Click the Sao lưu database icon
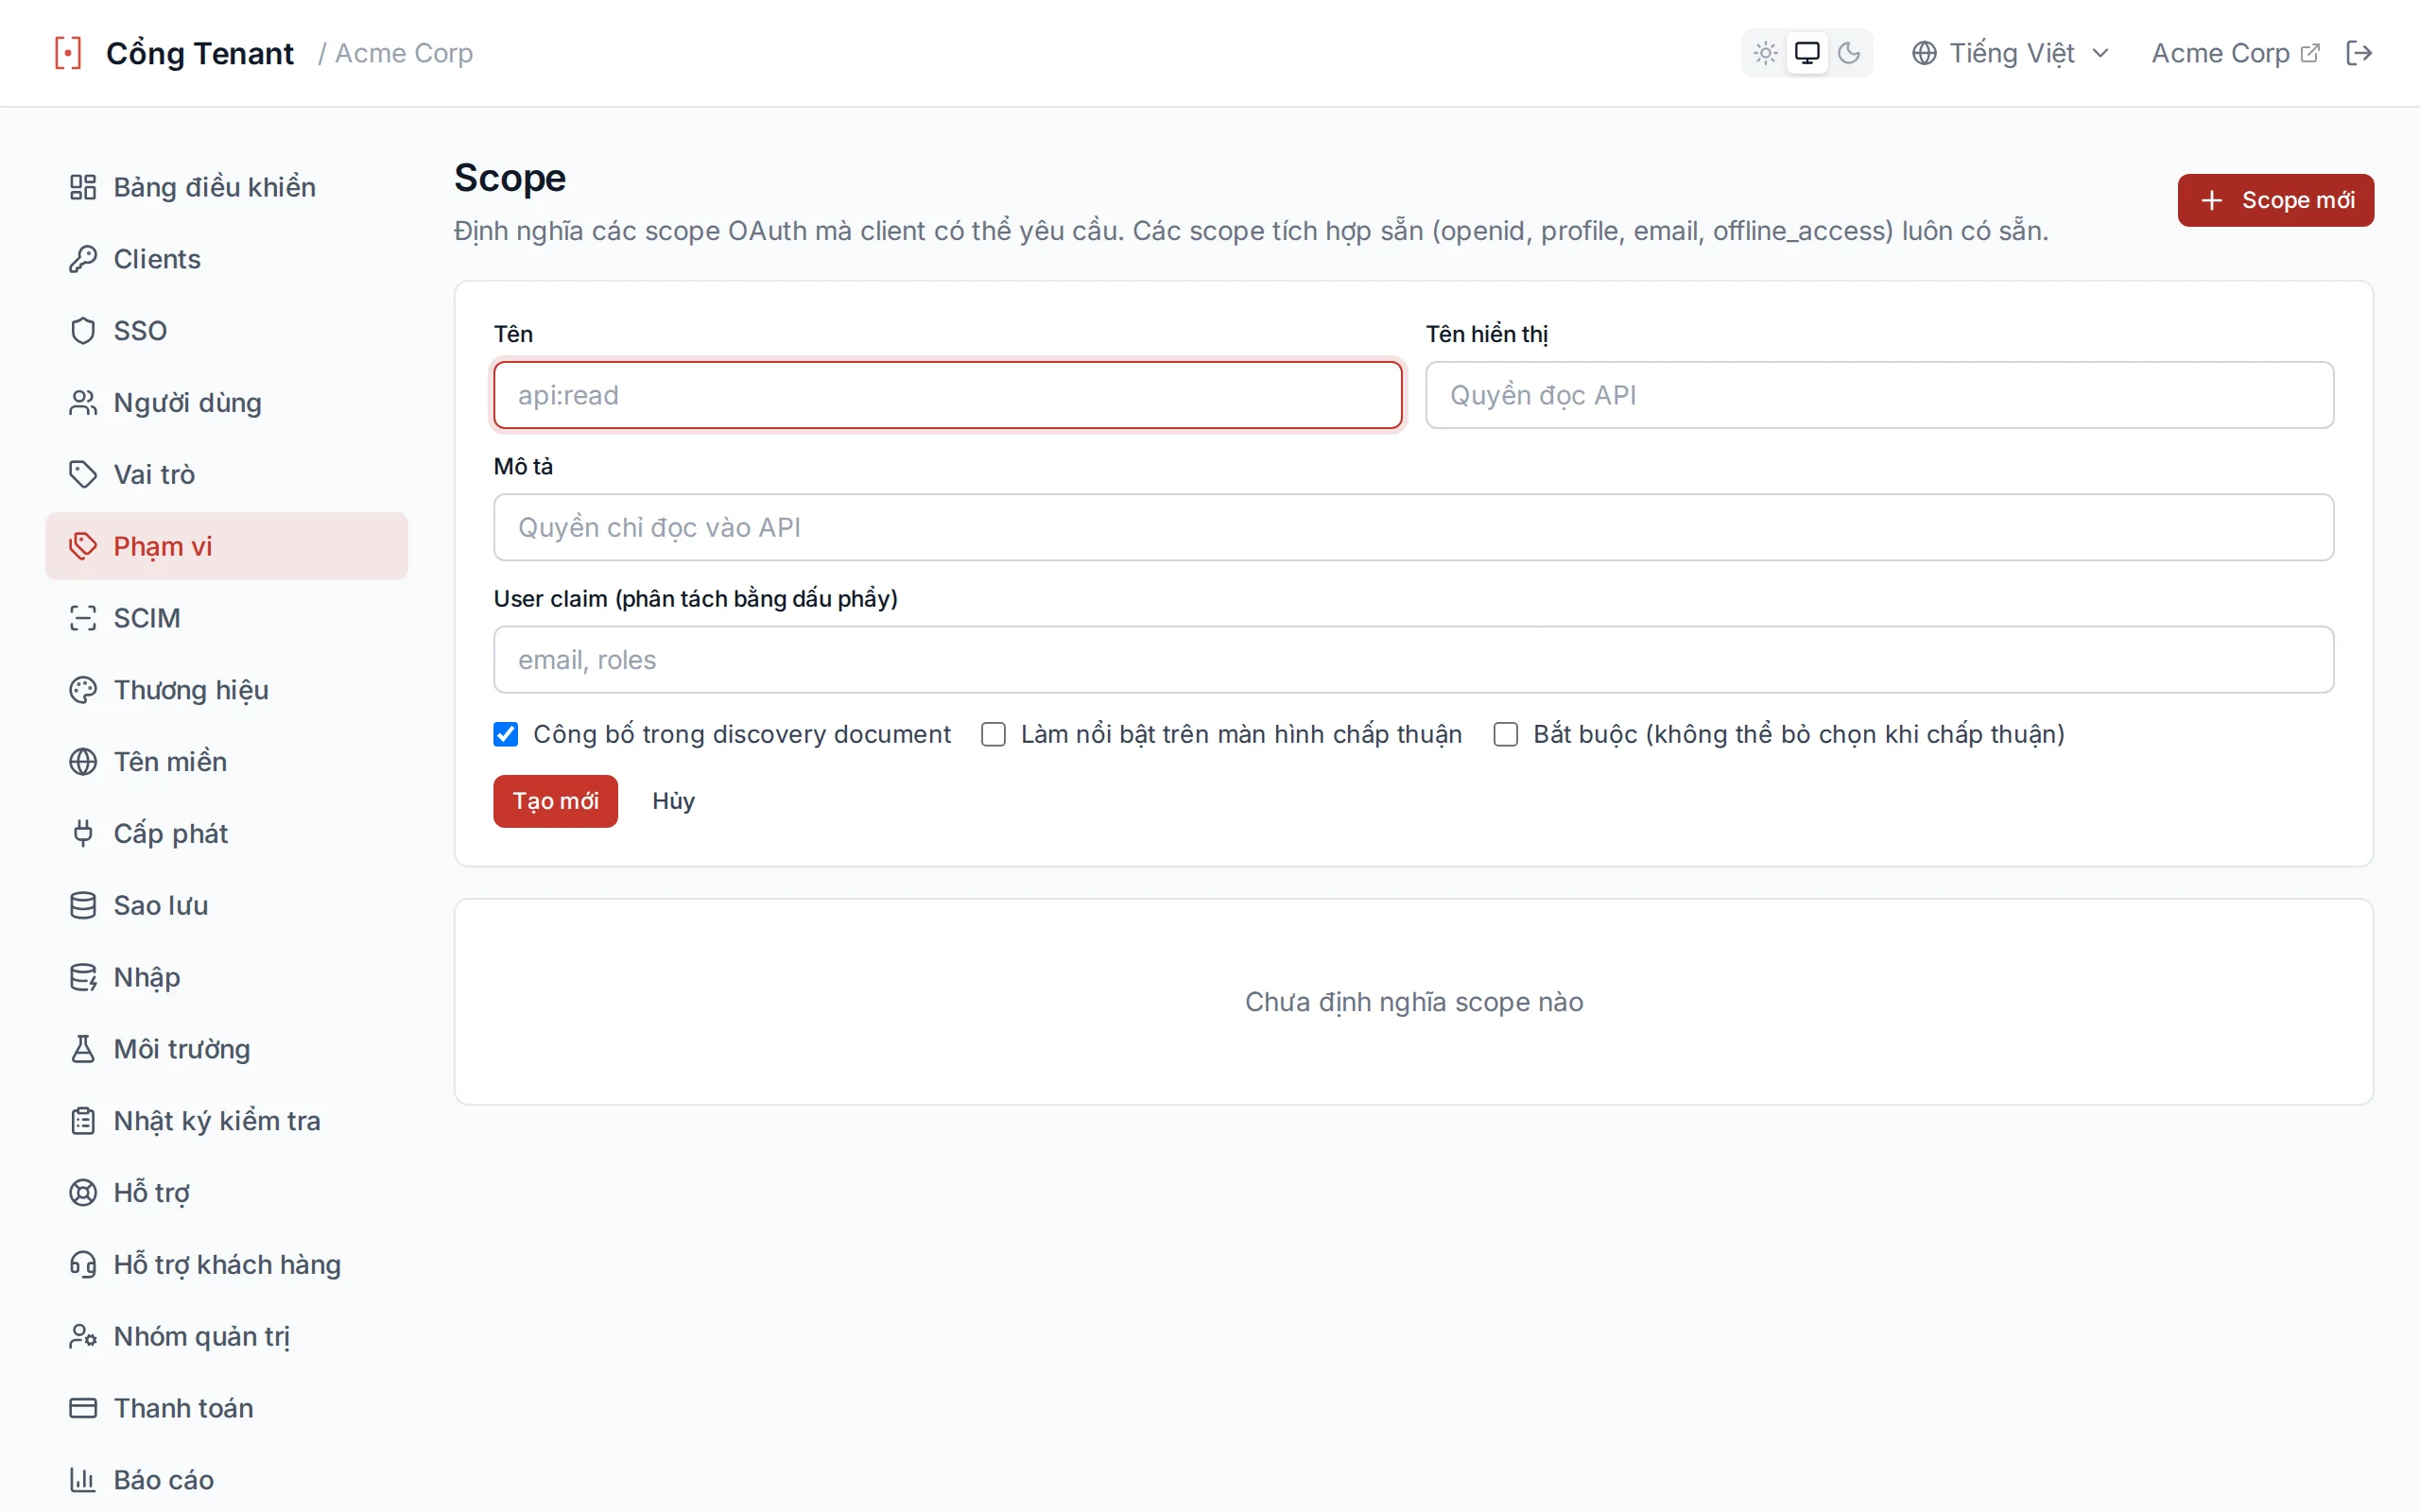This screenshot has height=1512, width=2420. [83, 905]
